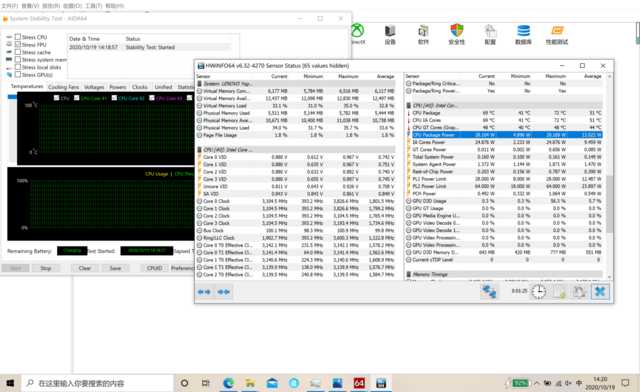Click the clock icon to reset sensor timer
This screenshot has height=392, width=640.
pos(539,292)
